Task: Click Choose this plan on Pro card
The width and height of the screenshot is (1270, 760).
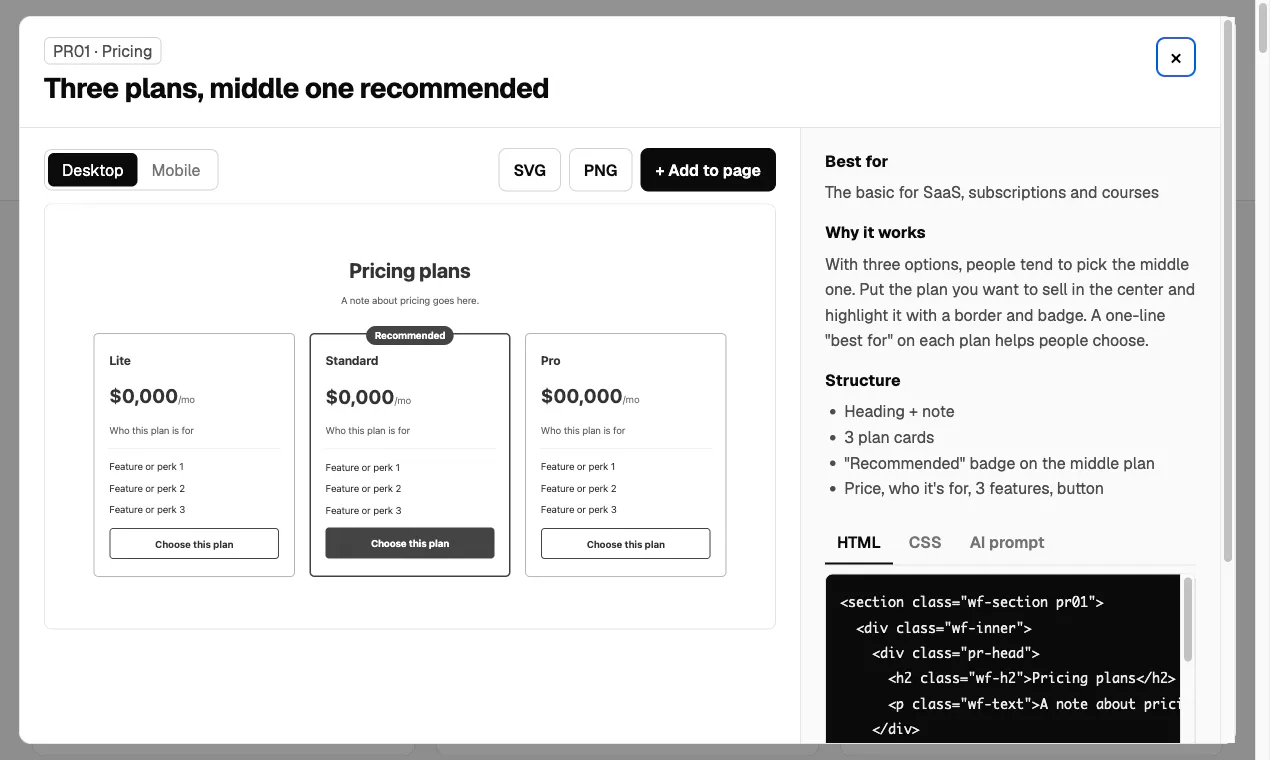Action: point(626,544)
